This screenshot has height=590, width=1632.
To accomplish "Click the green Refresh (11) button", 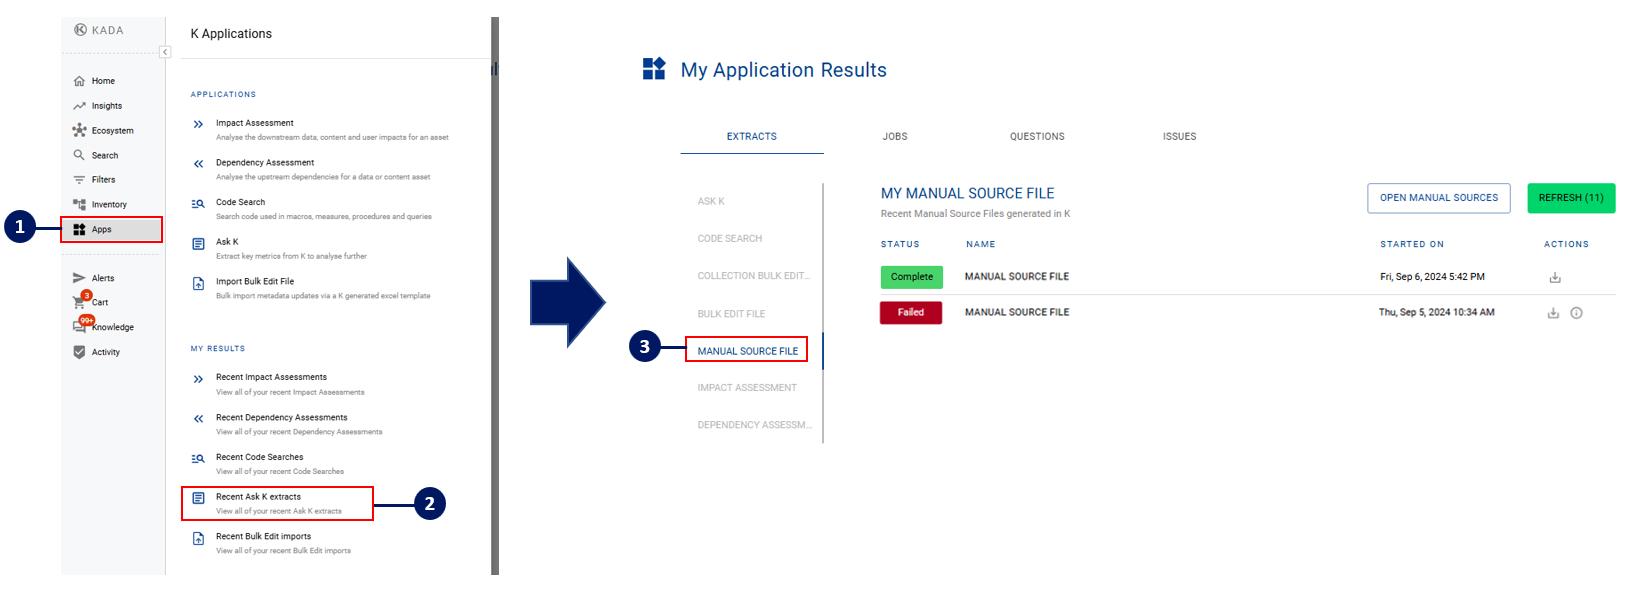I will [1570, 198].
